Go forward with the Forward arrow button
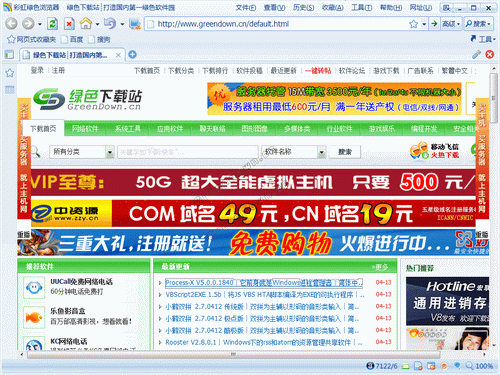The width and height of the screenshot is (500, 375). point(28,24)
